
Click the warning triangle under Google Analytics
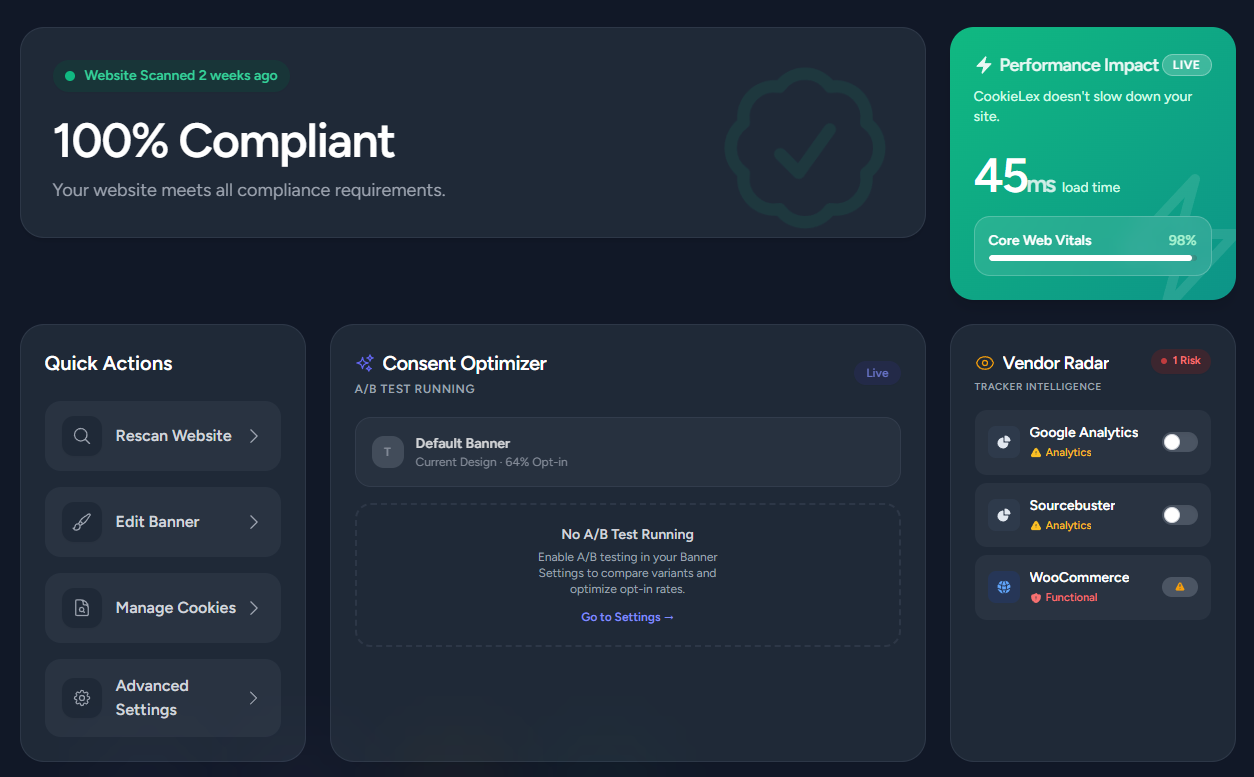[x=1038, y=452]
